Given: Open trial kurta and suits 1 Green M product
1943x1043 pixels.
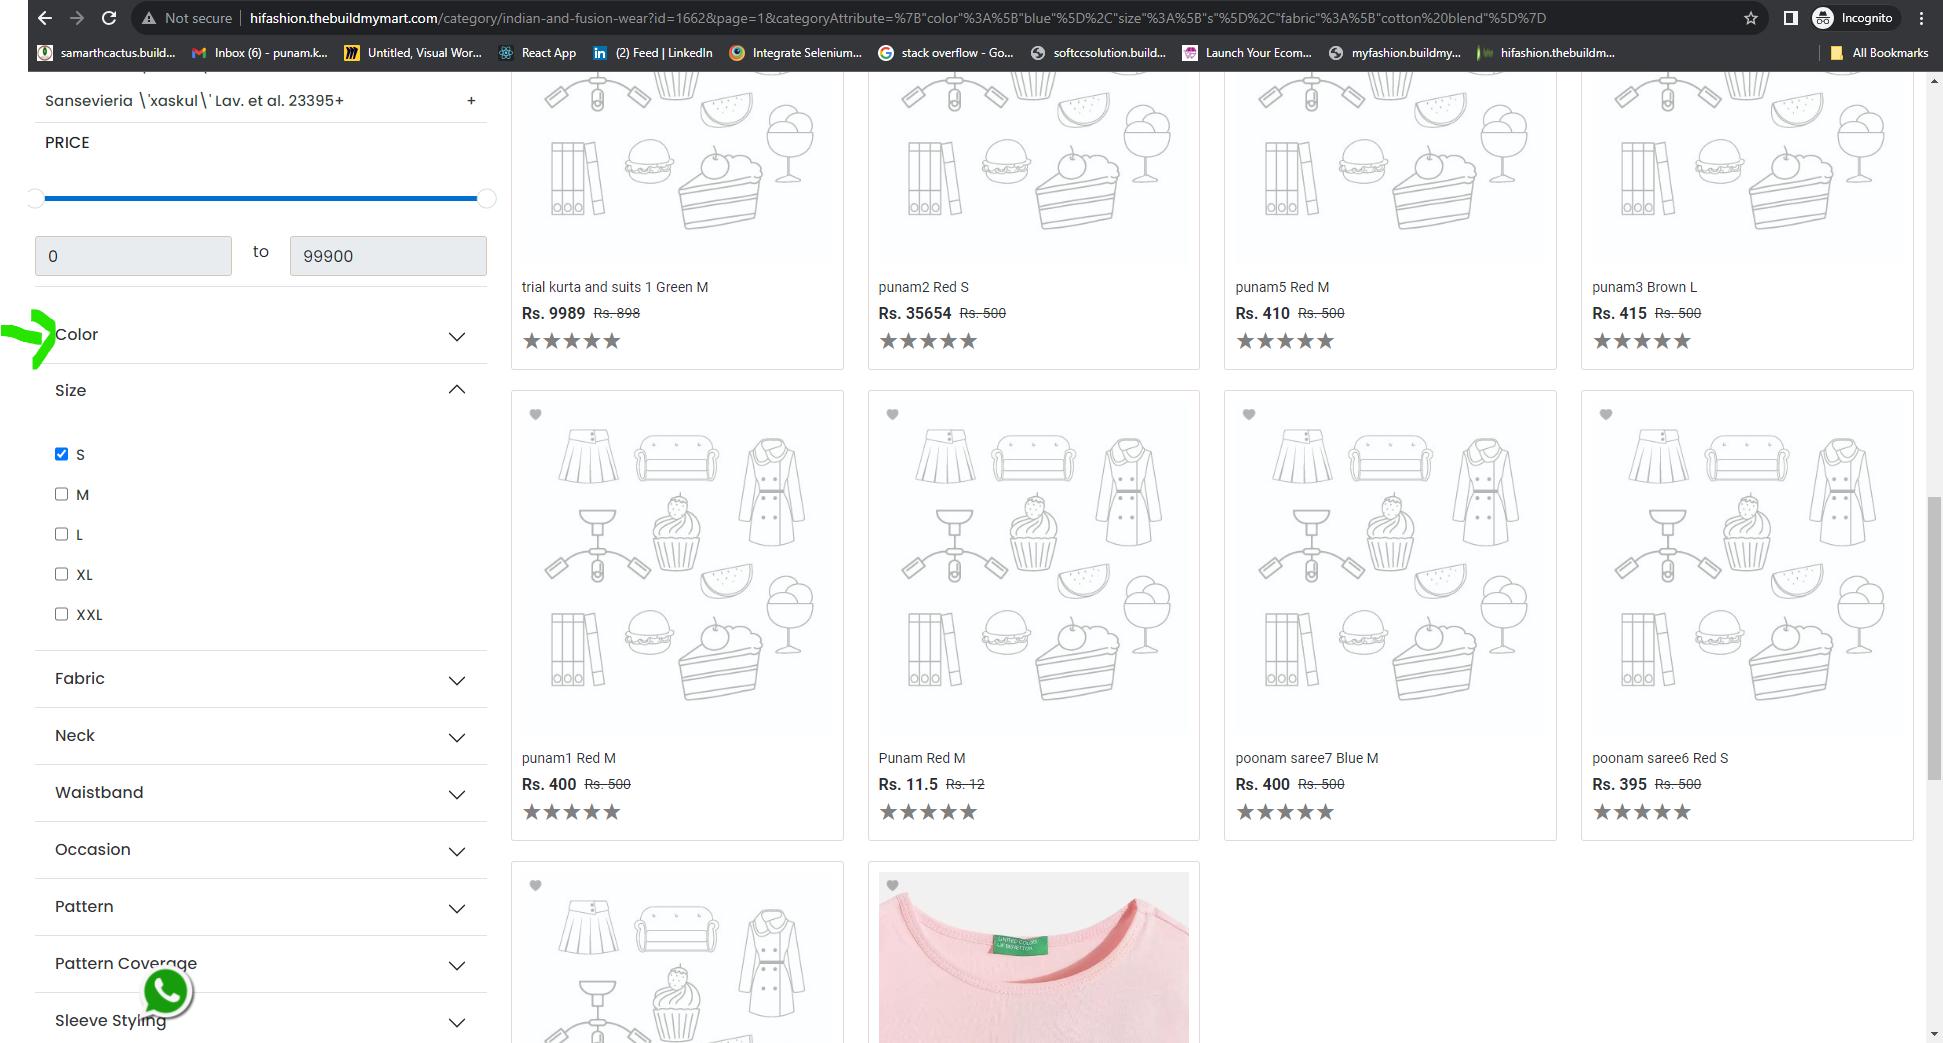Looking at the screenshot, I should [615, 287].
